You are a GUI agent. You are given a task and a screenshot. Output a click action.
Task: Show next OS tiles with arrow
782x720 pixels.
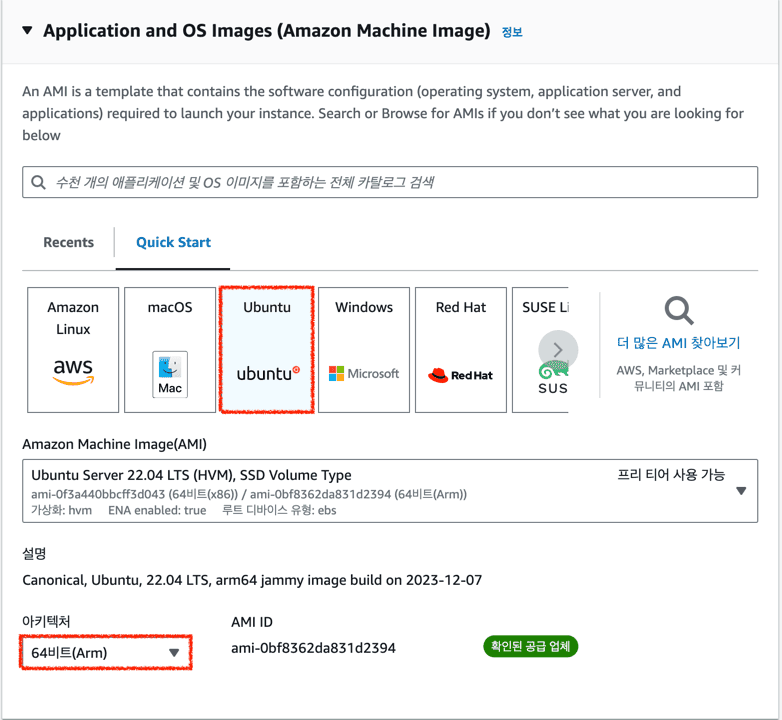tap(558, 350)
